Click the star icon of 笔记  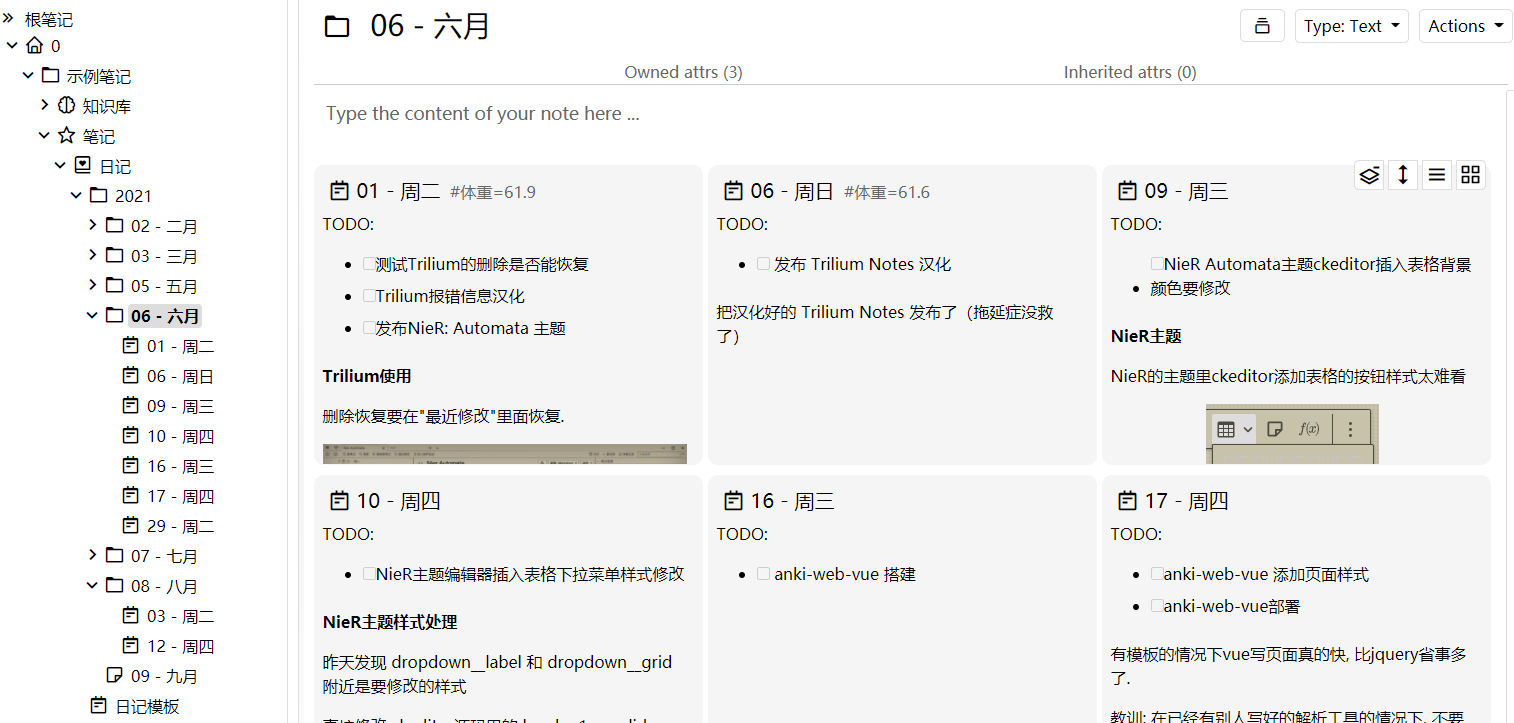pos(67,136)
